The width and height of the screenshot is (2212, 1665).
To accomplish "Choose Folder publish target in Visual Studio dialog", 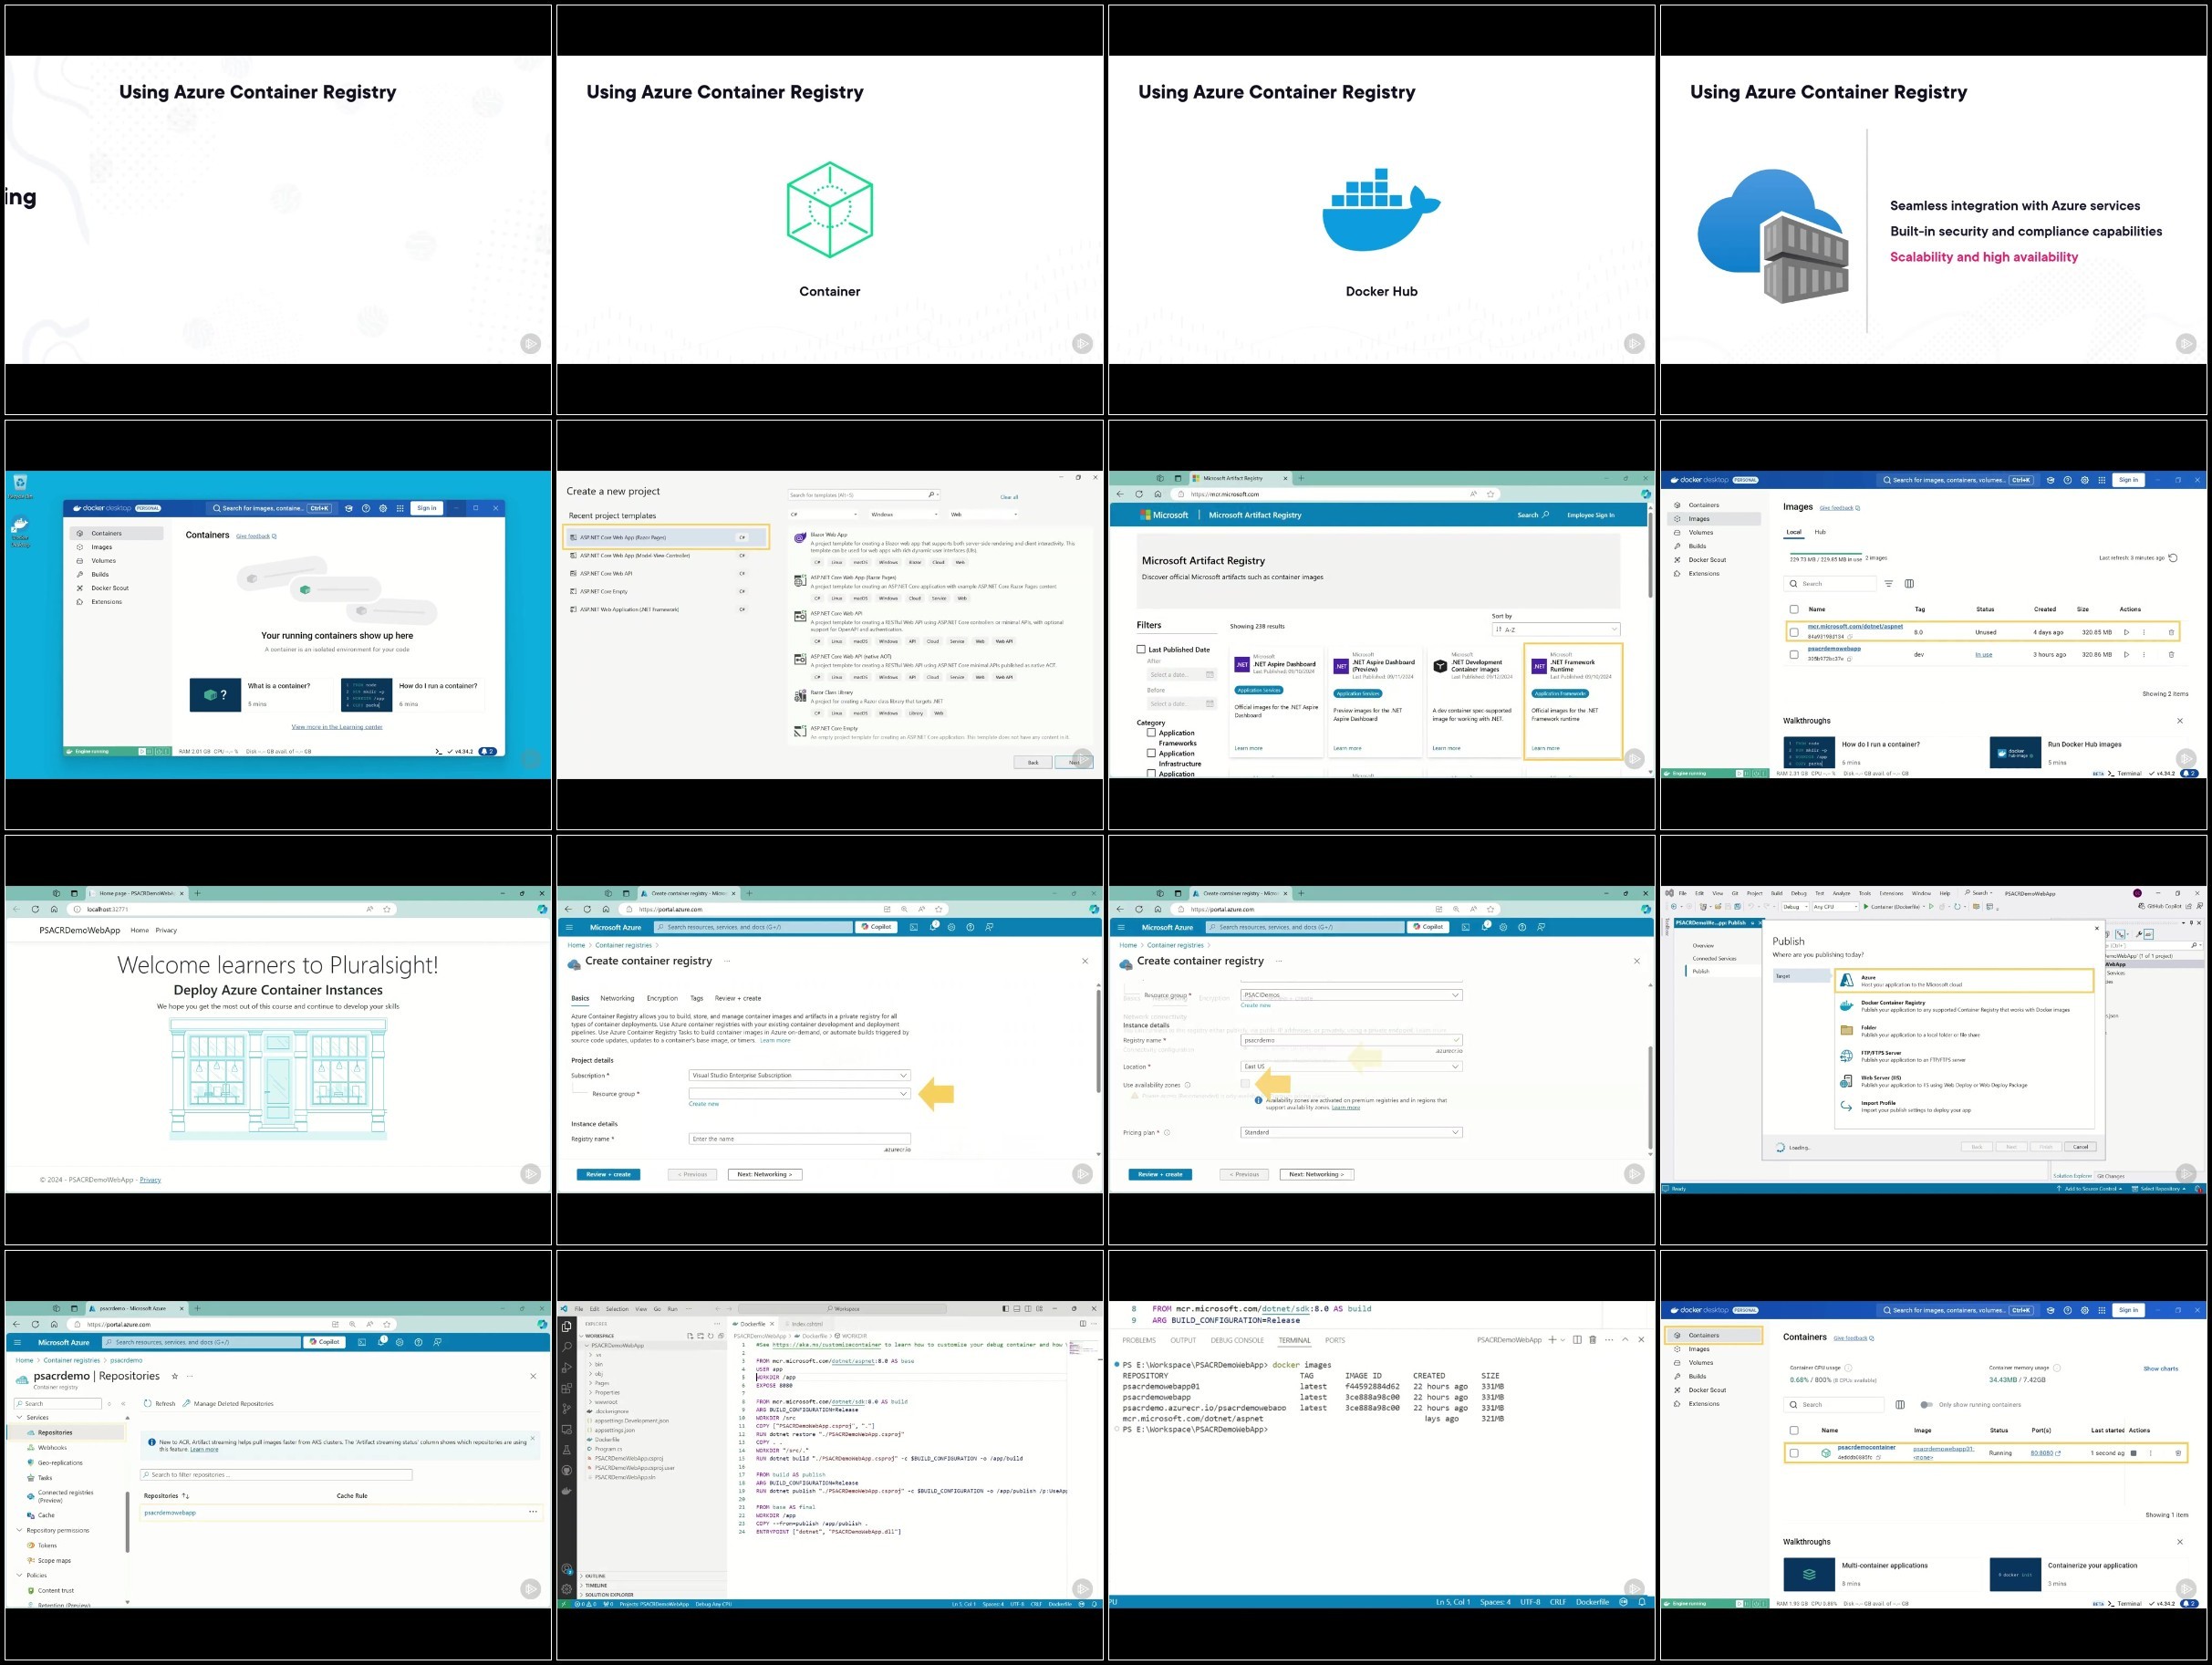I will pos(1964,1031).
